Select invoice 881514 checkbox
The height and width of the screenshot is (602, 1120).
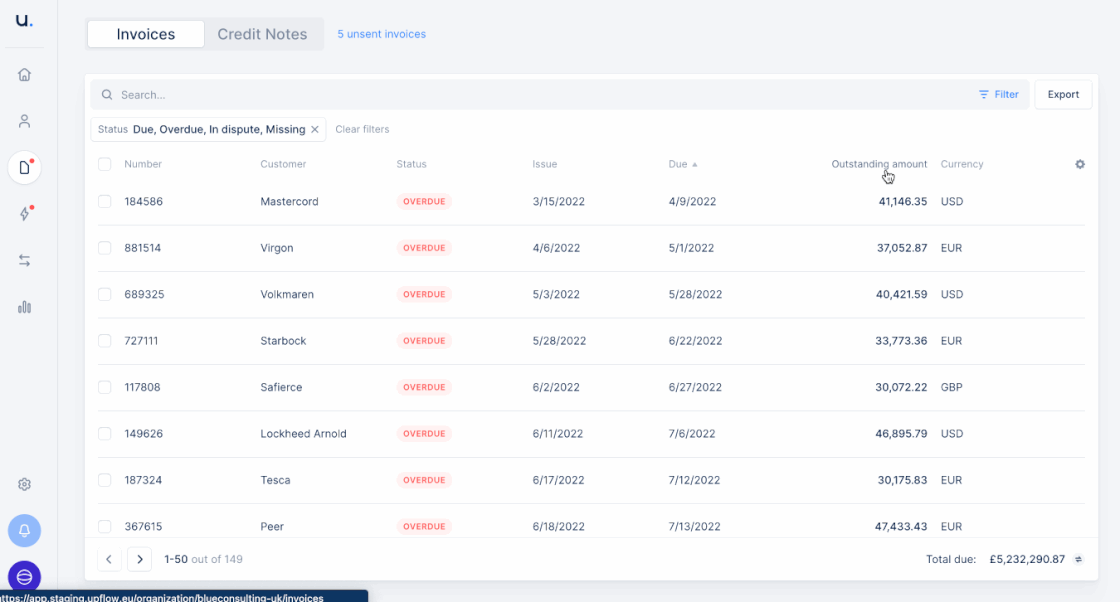coord(105,248)
